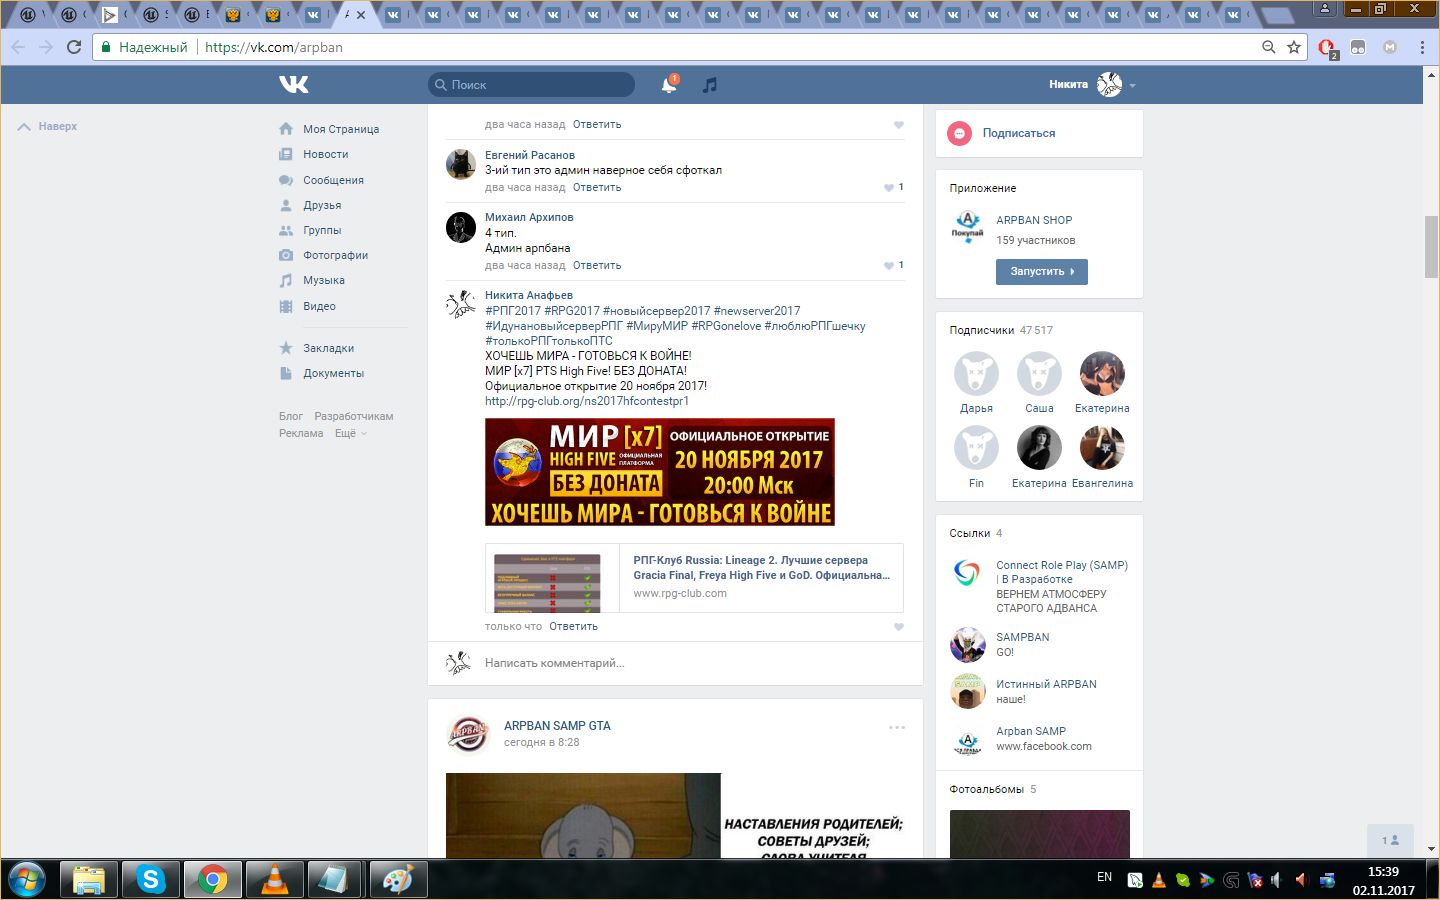This screenshot has width=1440, height=900.
Task: Open Новости in the sidebar
Action: click(326, 154)
